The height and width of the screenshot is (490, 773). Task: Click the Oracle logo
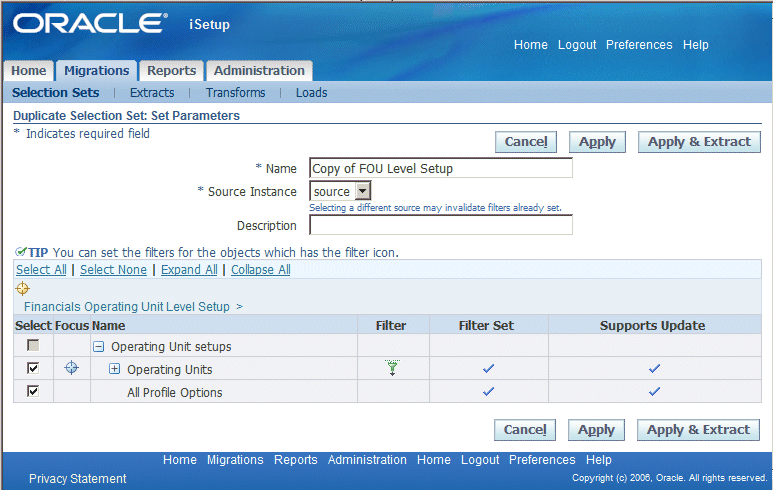[x=90, y=24]
